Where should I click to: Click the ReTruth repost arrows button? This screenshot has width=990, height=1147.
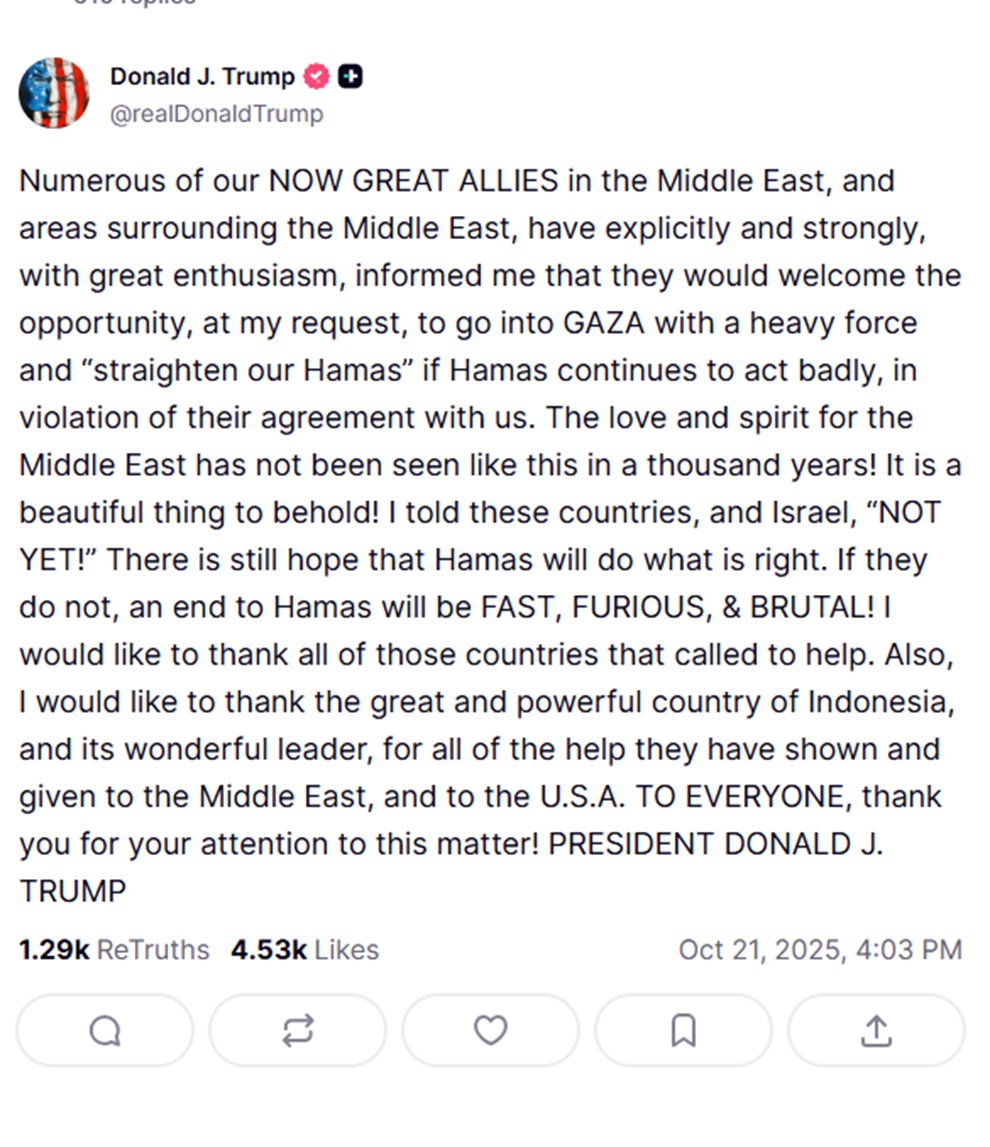pyautogui.click(x=297, y=1030)
